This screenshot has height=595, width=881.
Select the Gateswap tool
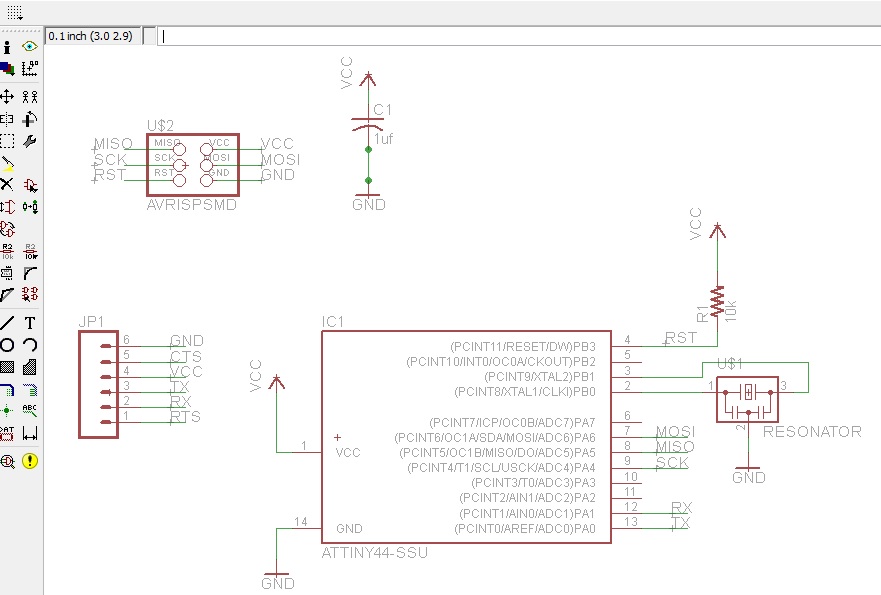(7, 229)
